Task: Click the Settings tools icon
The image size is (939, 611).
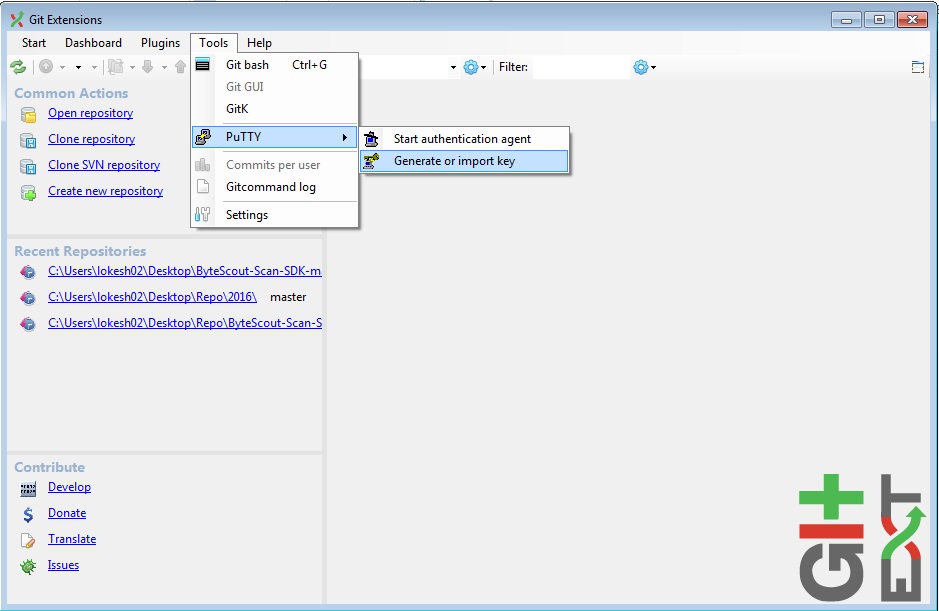Action: (202, 214)
